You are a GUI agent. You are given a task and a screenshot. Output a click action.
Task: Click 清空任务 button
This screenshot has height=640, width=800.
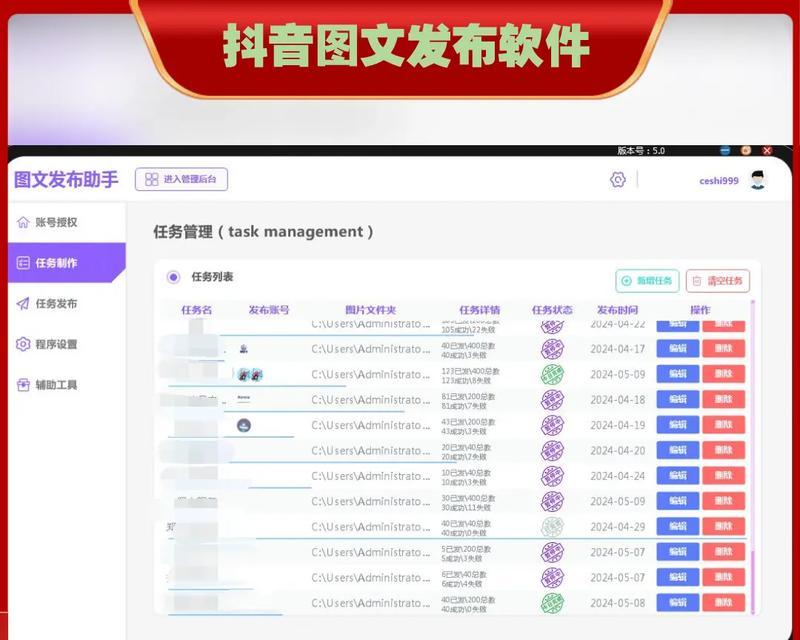[x=718, y=281]
